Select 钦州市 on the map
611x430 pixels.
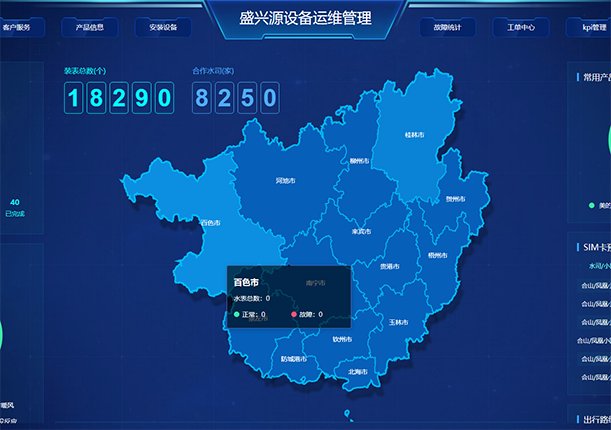pos(342,338)
